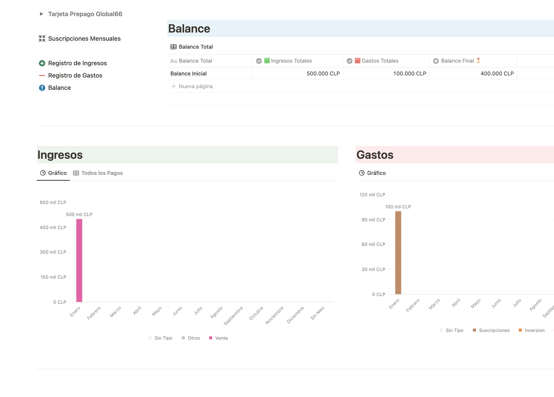Viewport: 554px width, 397px height.
Task: Click the Suscripciones Mensuales page icon
Action: click(x=42, y=38)
